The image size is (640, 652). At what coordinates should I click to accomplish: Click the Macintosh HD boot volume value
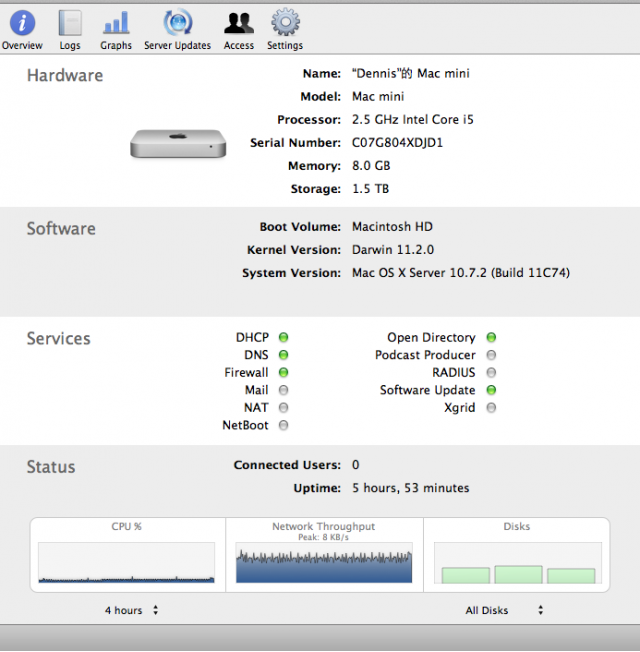pos(392,227)
